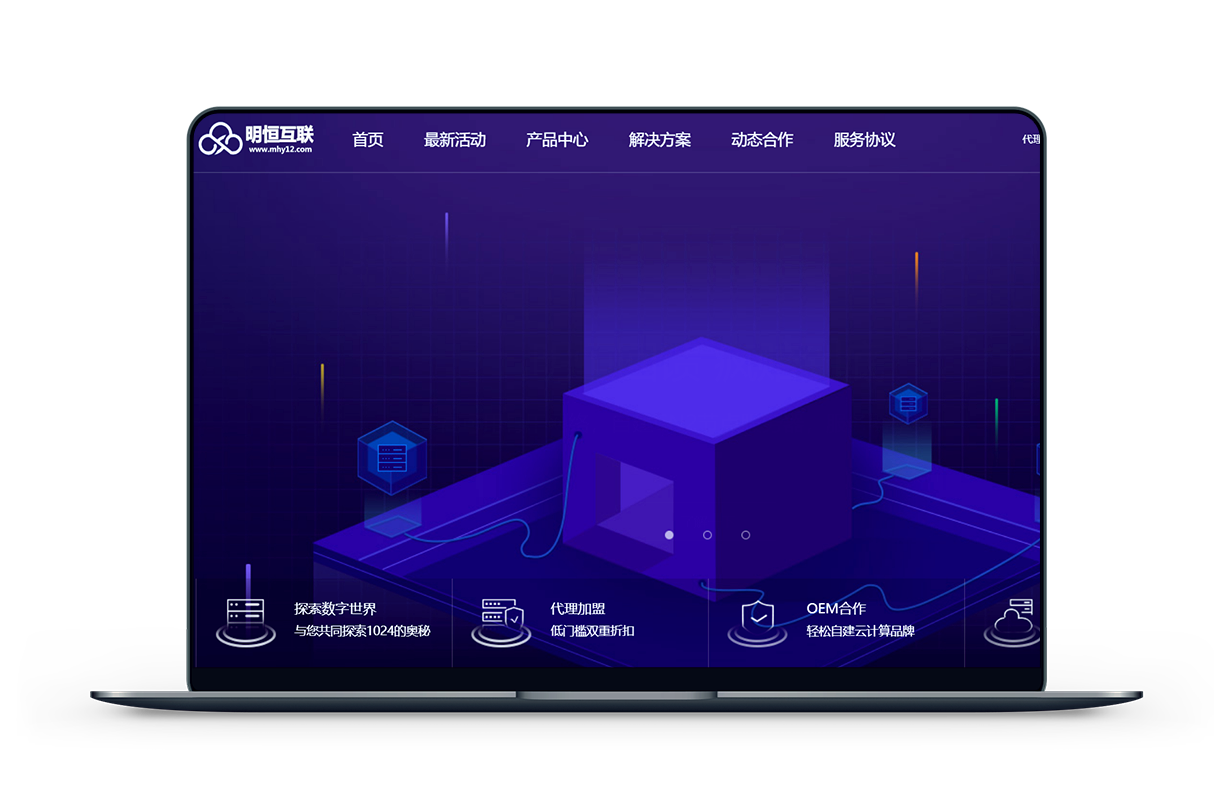Switch to the second carousel slide dot

(707, 535)
